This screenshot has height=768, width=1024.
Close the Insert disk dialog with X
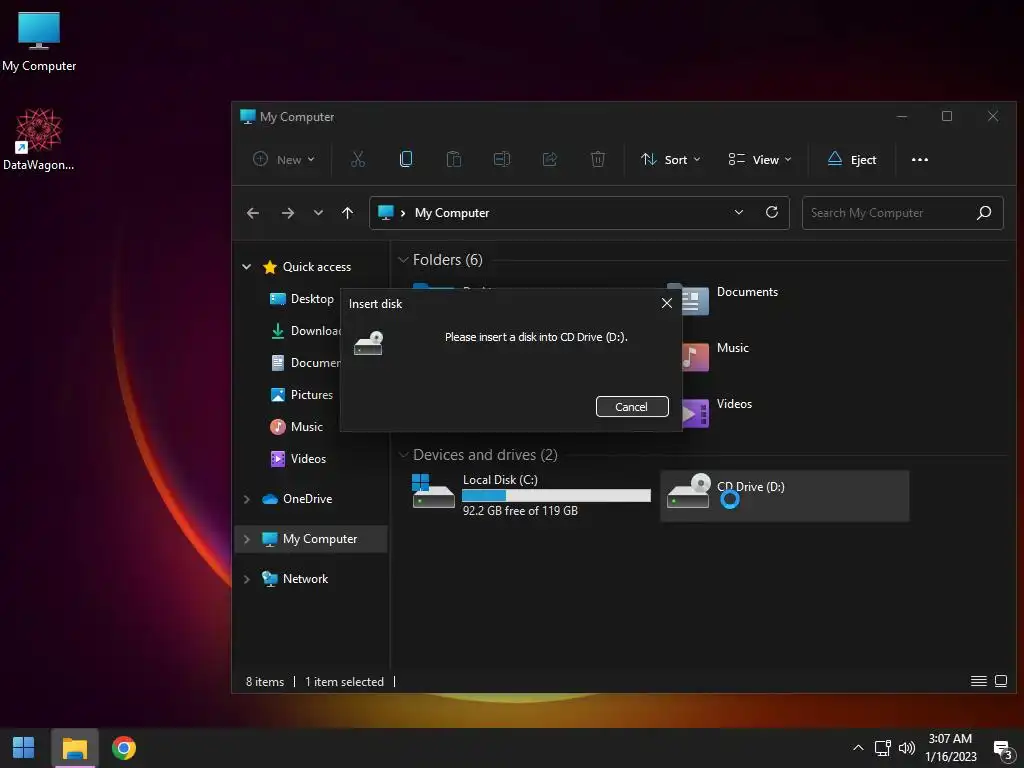click(667, 303)
